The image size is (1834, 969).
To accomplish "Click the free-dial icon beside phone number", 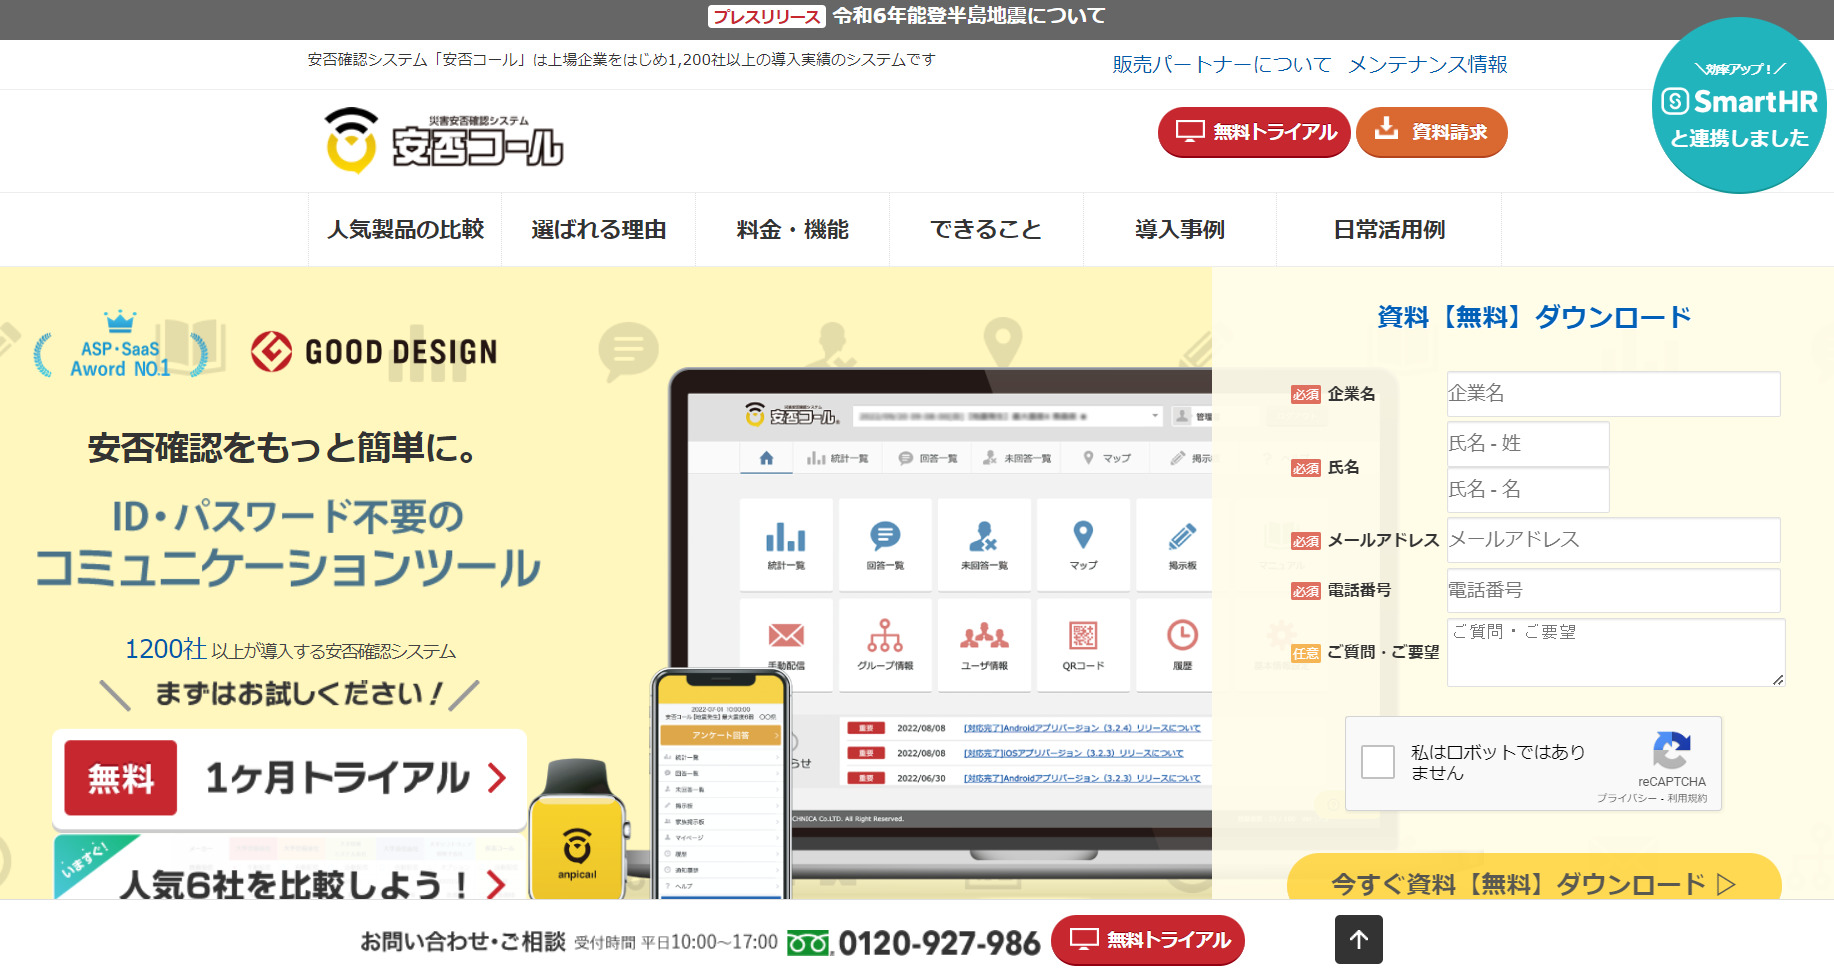I will [809, 943].
